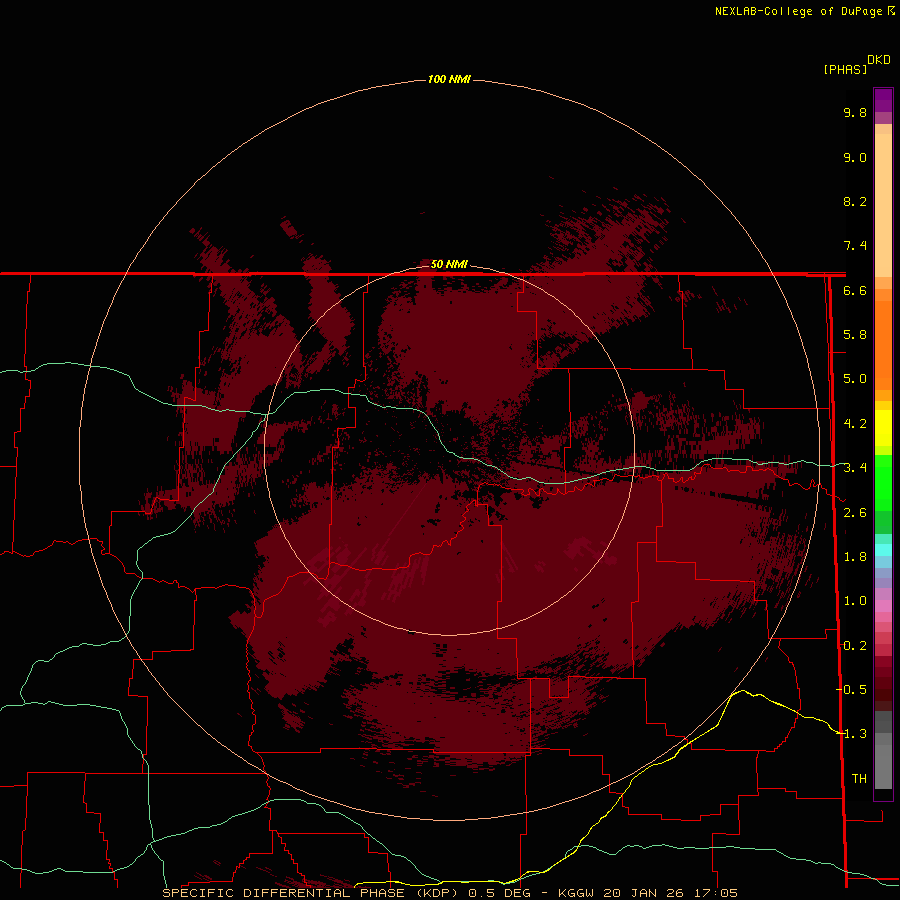Click the 1.8 value on the color scale
Viewport: 900px width, 900px height.
pos(855,557)
